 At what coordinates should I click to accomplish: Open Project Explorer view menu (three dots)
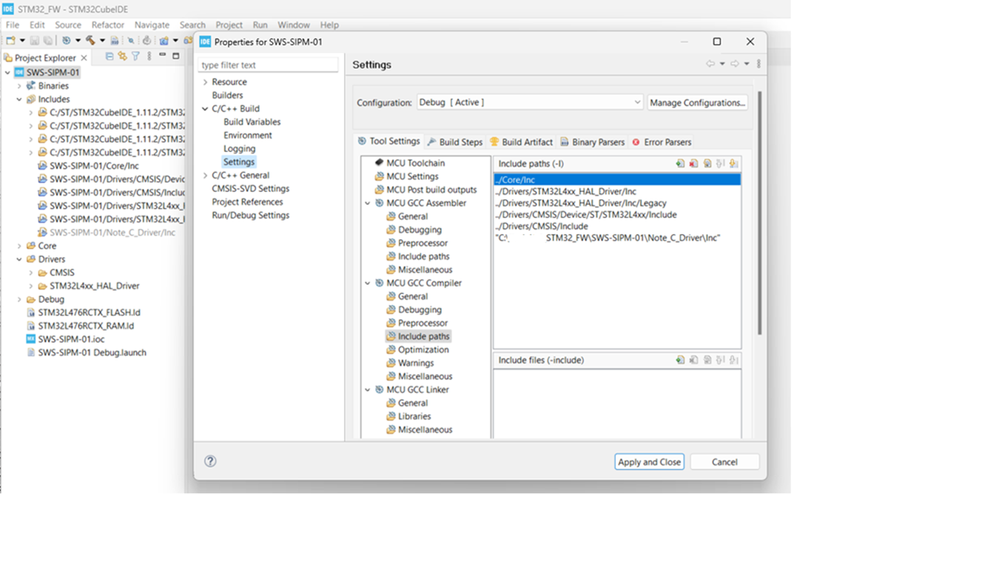(x=149, y=56)
